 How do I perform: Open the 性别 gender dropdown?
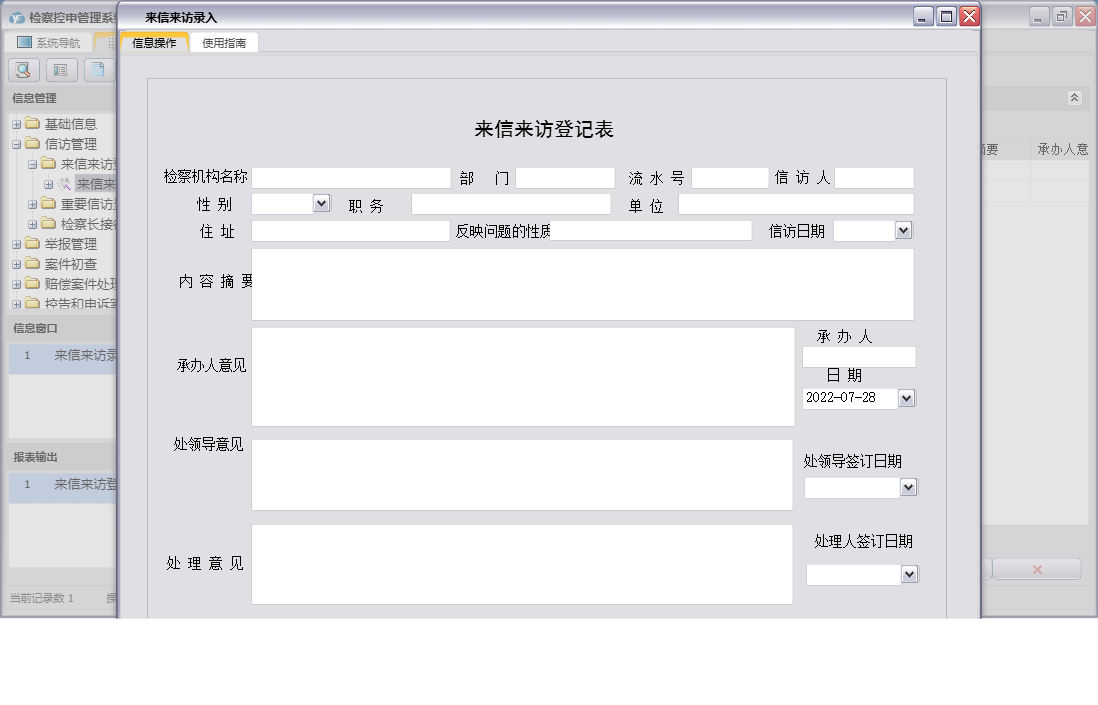[320, 203]
